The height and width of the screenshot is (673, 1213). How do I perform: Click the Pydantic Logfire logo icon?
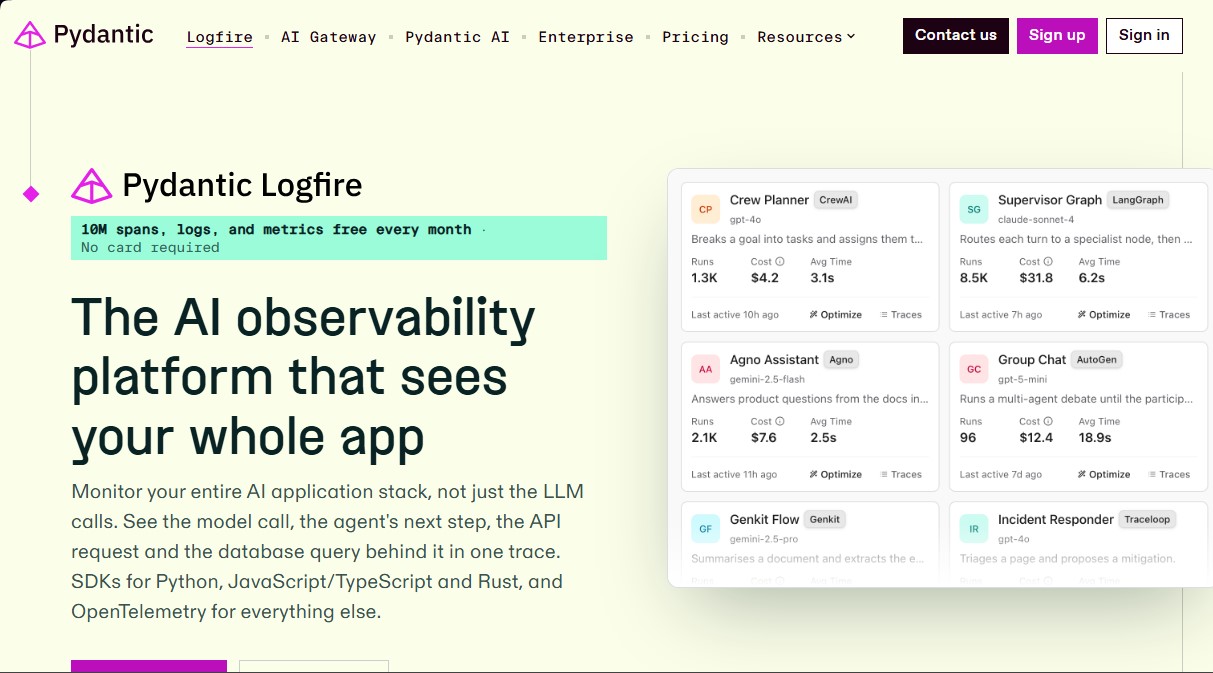coord(91,186)
